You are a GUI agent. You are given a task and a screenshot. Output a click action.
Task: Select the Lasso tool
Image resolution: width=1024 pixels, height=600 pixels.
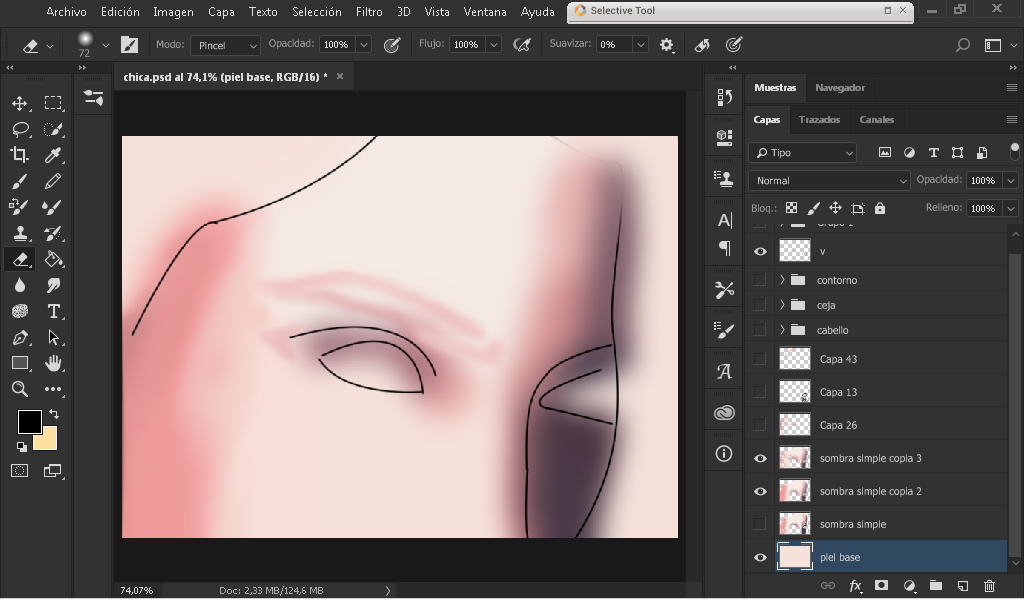tap(19, 129)
